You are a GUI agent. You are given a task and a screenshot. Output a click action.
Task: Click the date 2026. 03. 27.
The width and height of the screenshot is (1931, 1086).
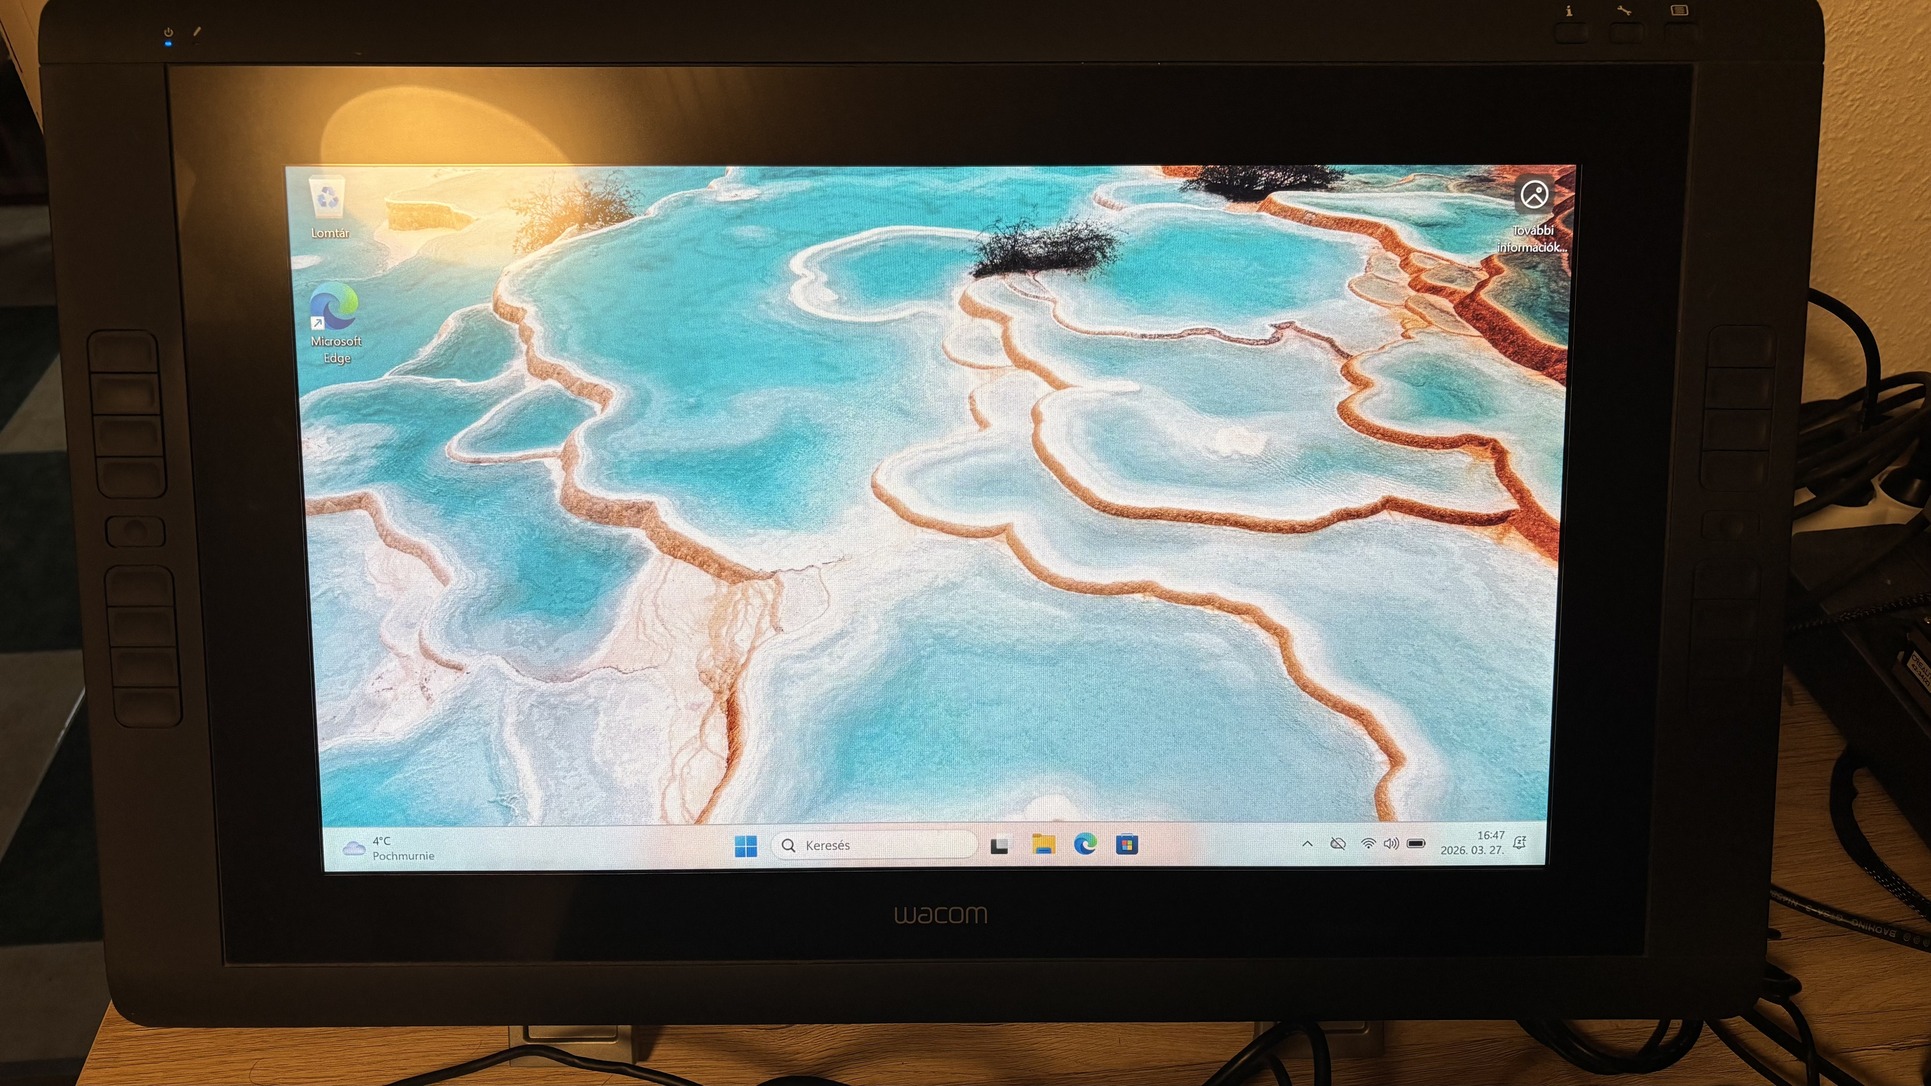coord(1471,851)
